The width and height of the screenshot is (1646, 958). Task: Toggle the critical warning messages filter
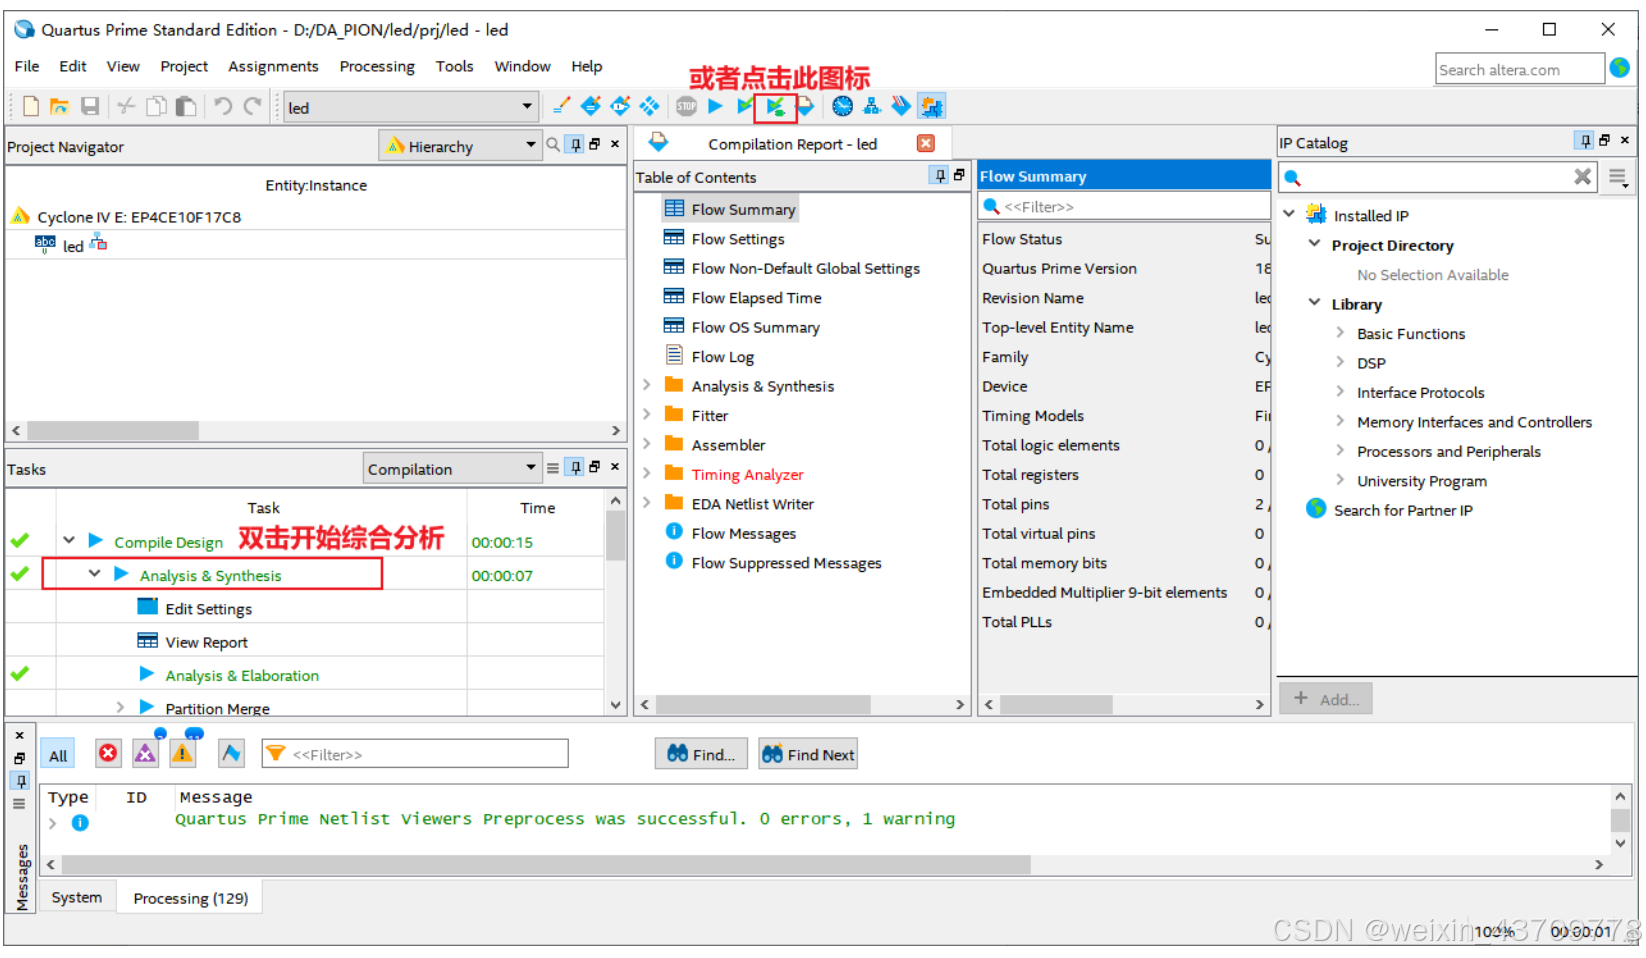tap(145, 753)
